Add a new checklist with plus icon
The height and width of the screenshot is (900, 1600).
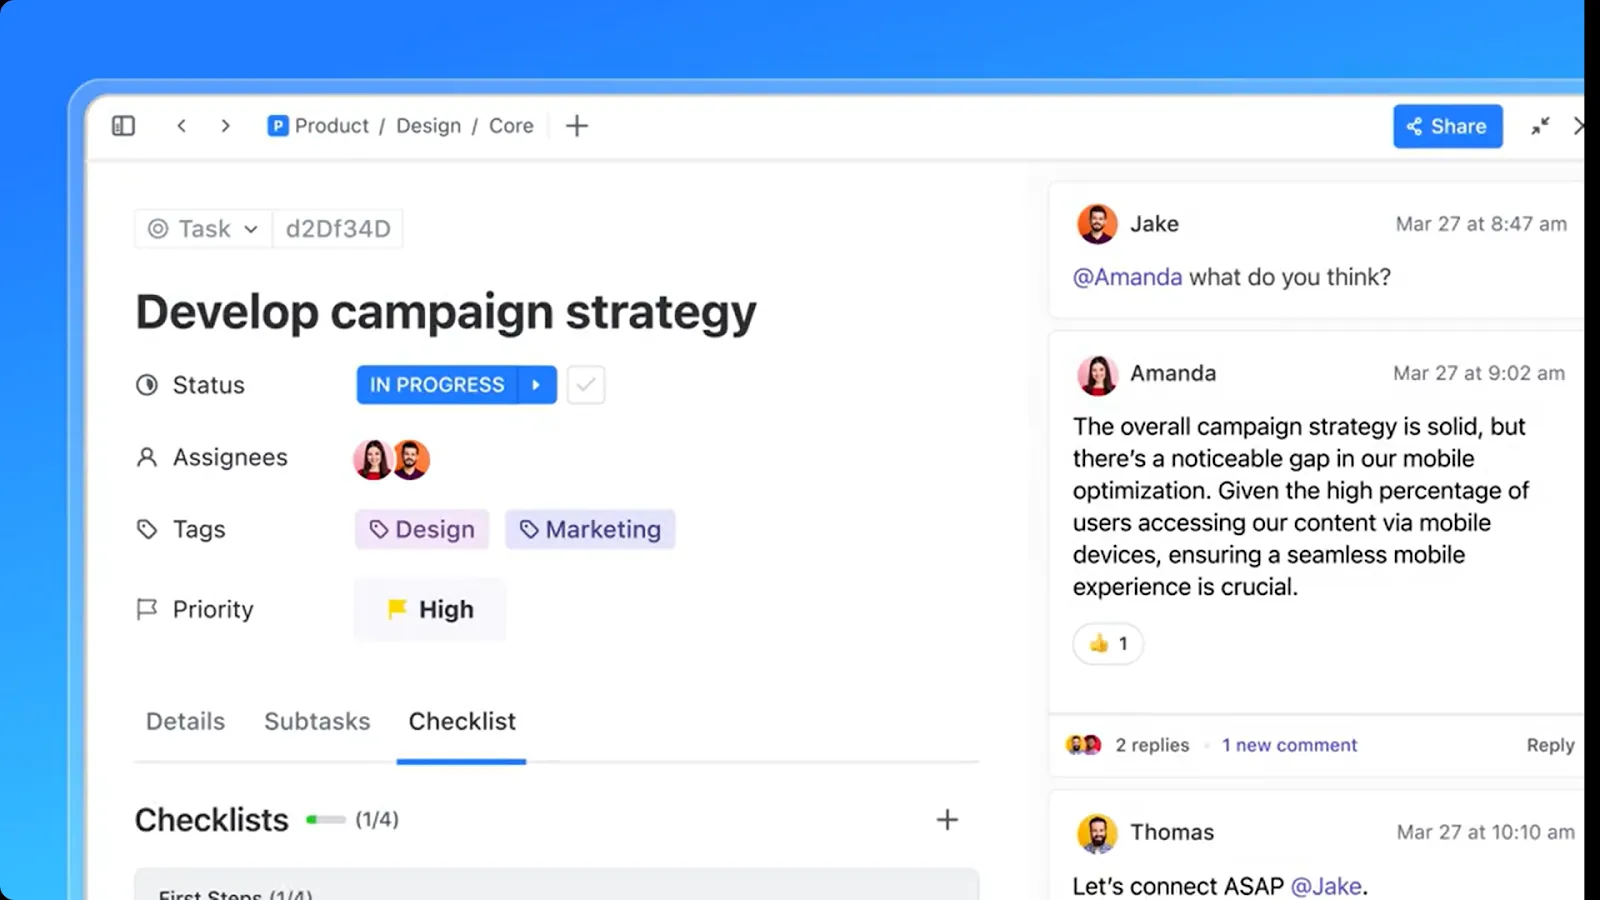[947, 820]
